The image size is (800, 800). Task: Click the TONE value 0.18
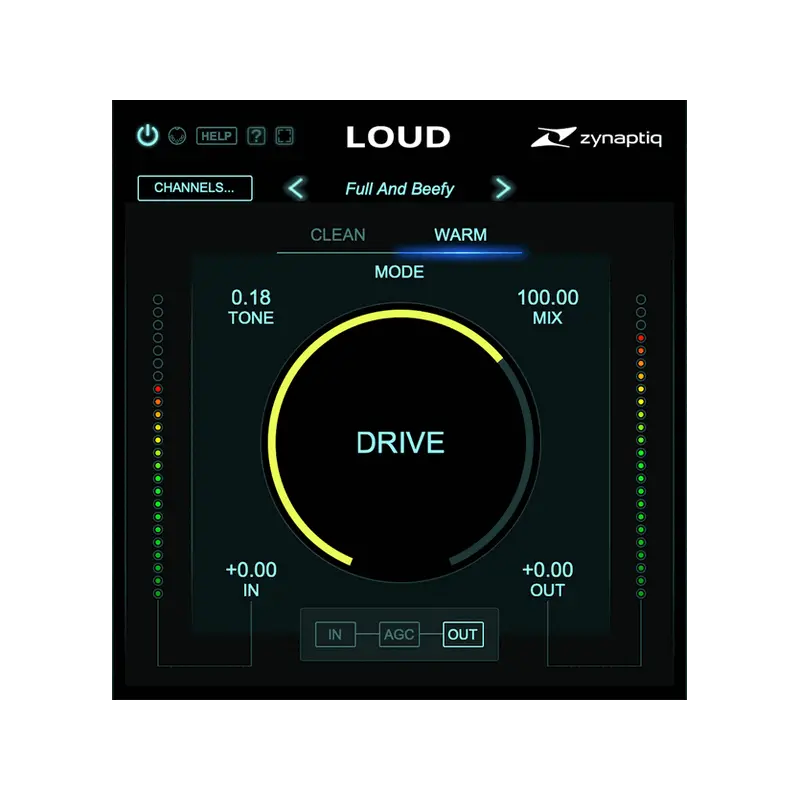(251, 297)
